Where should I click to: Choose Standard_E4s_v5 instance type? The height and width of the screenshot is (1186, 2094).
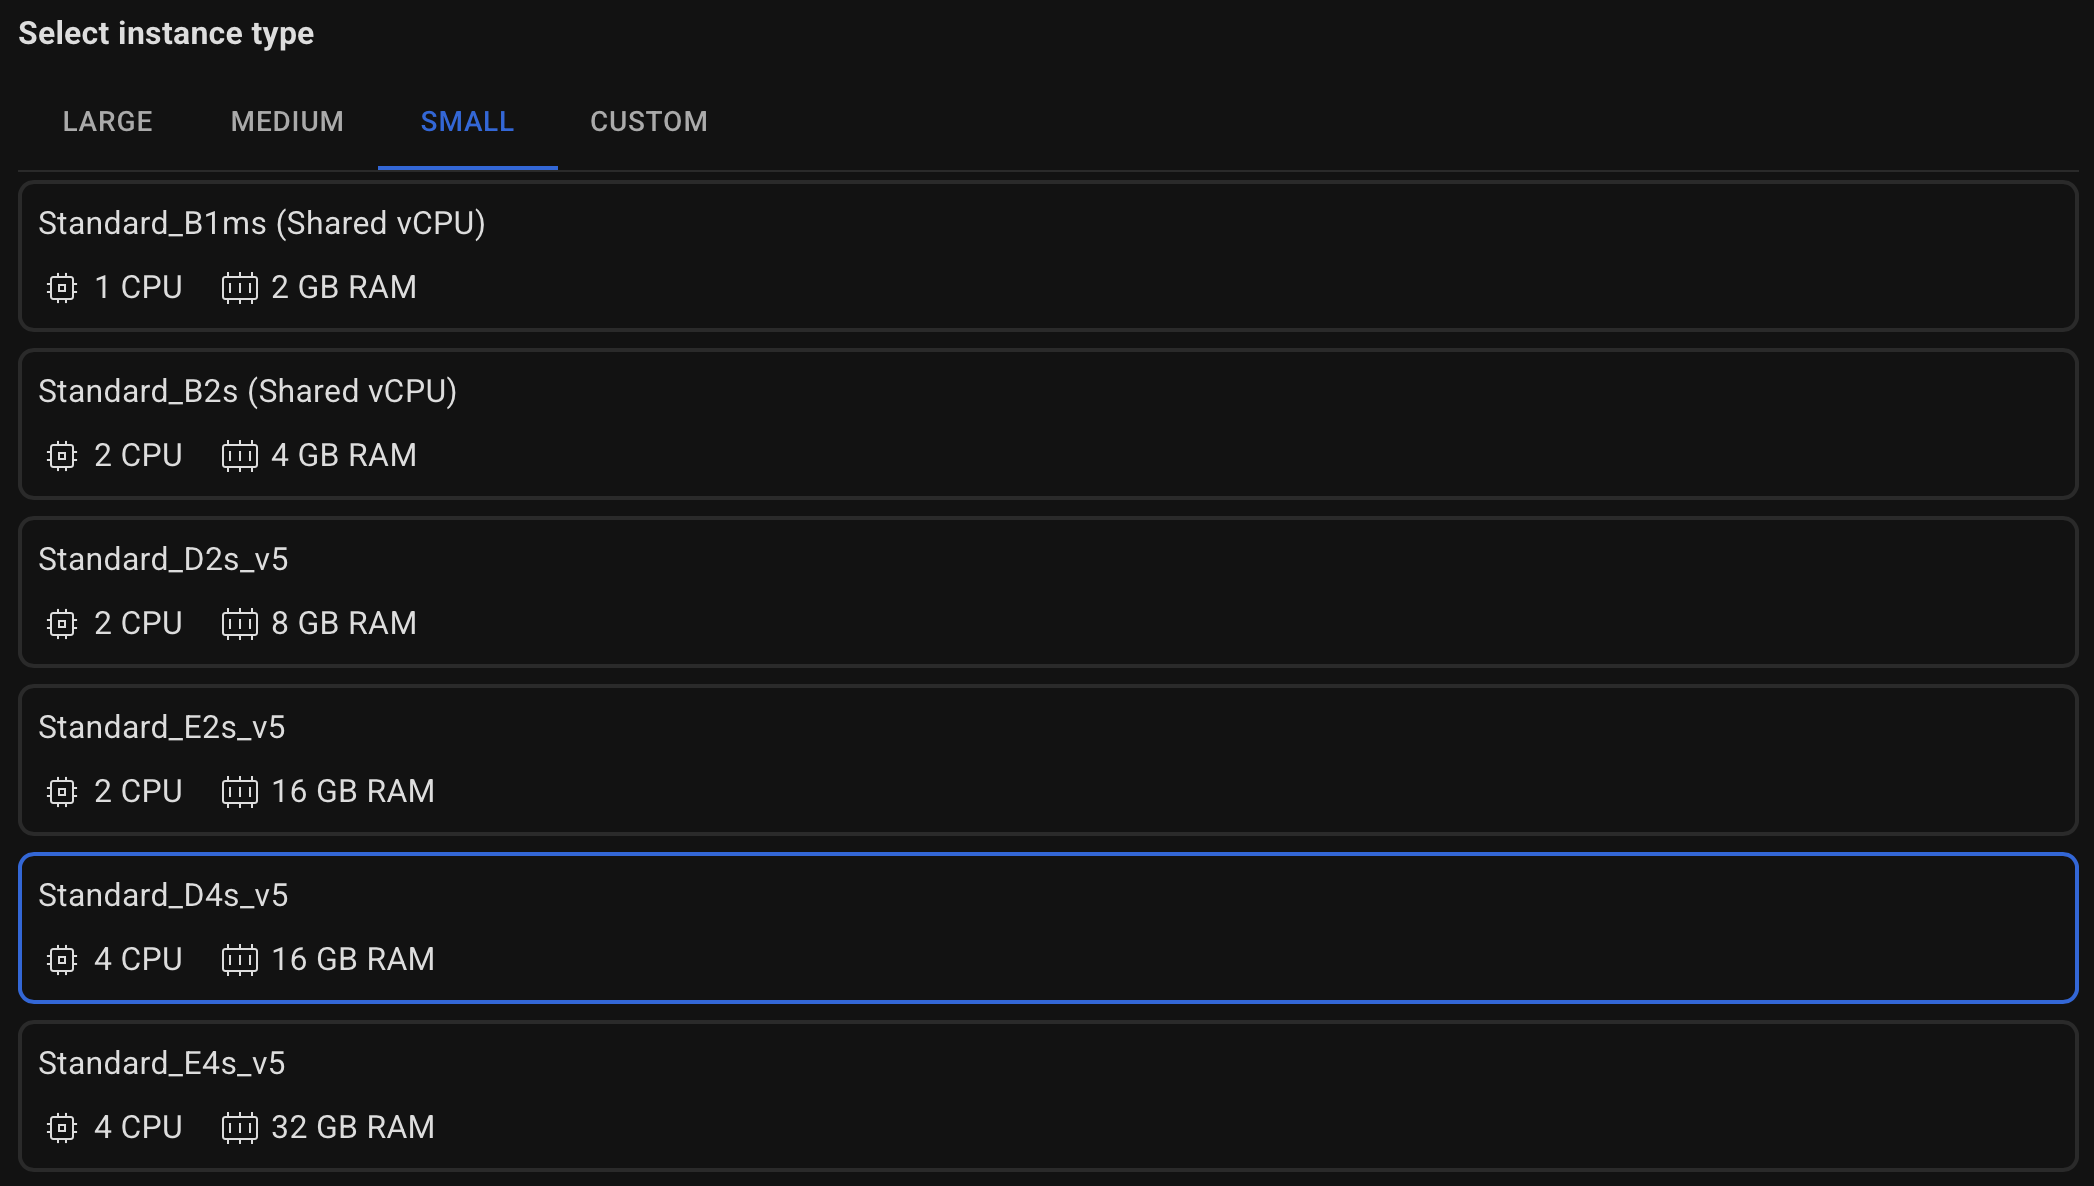[1048, 1096]
